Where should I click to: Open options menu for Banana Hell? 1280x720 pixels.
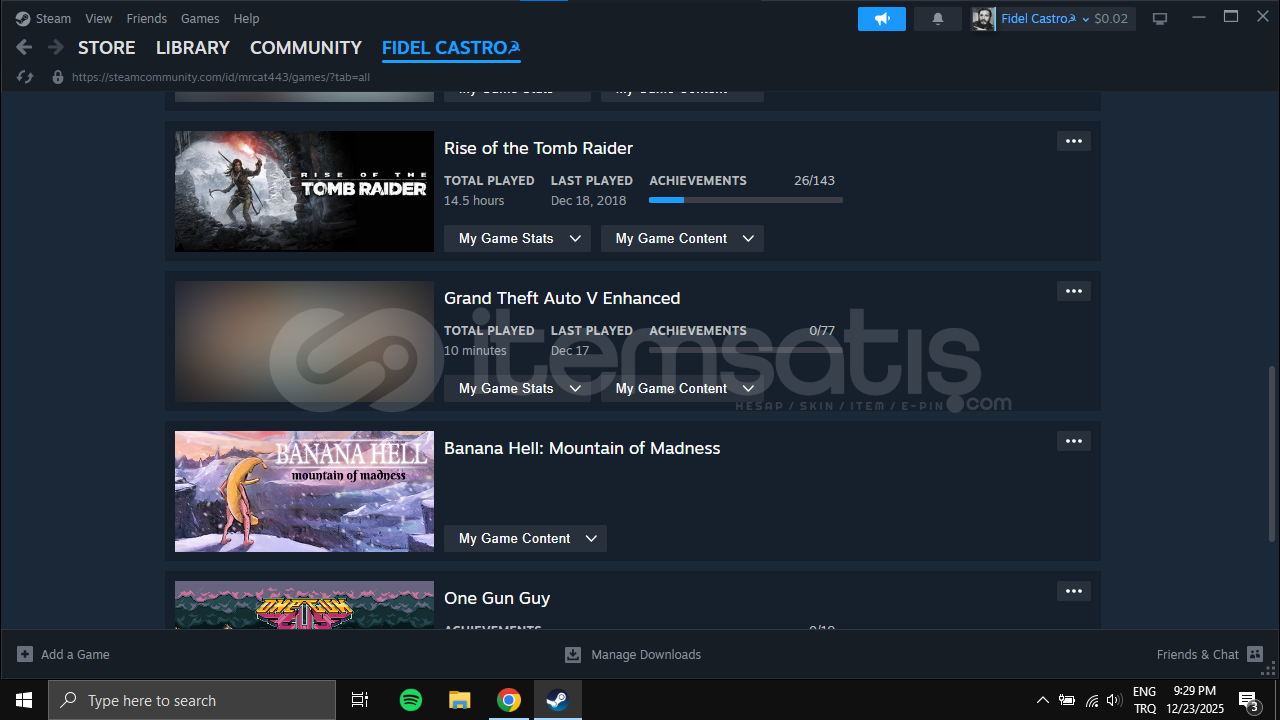1074,441
